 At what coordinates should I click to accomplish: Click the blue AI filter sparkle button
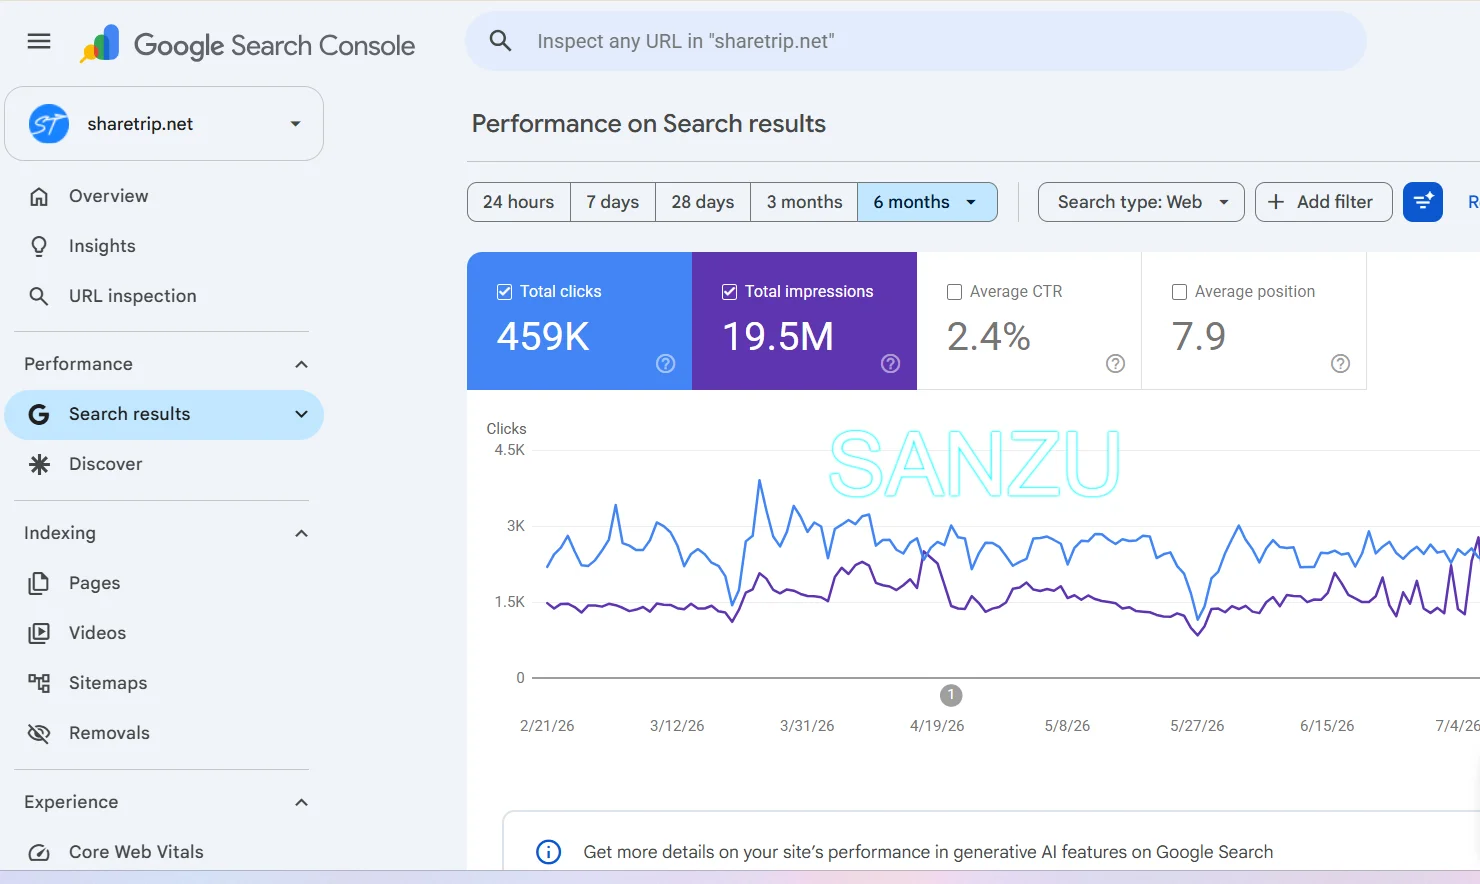(1423, 202)
